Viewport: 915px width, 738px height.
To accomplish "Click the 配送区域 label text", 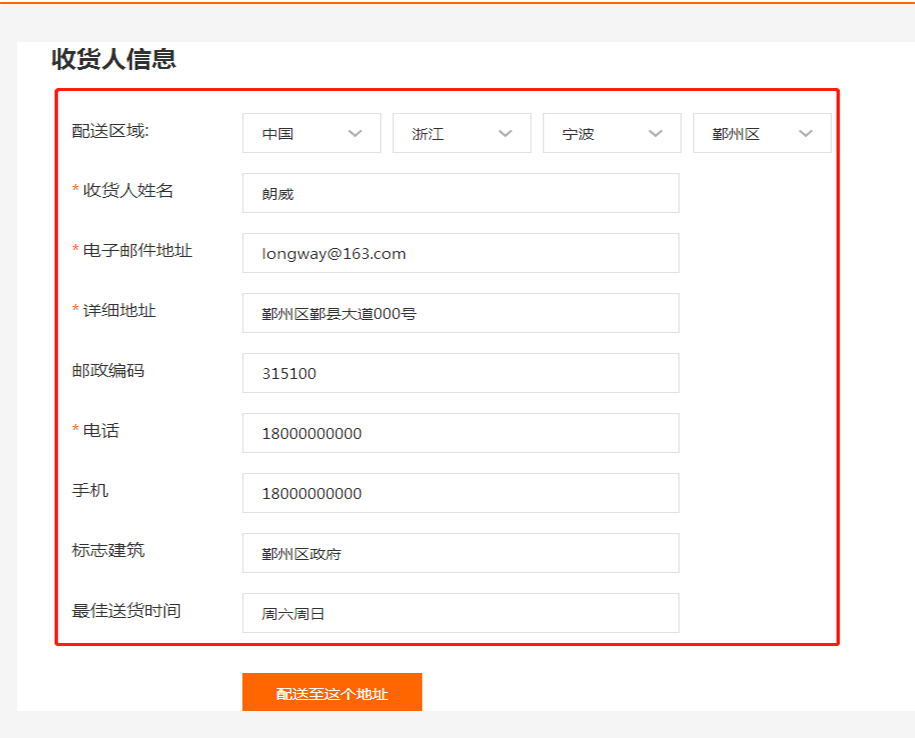I will pyautogui.click(x=110, y=131).
